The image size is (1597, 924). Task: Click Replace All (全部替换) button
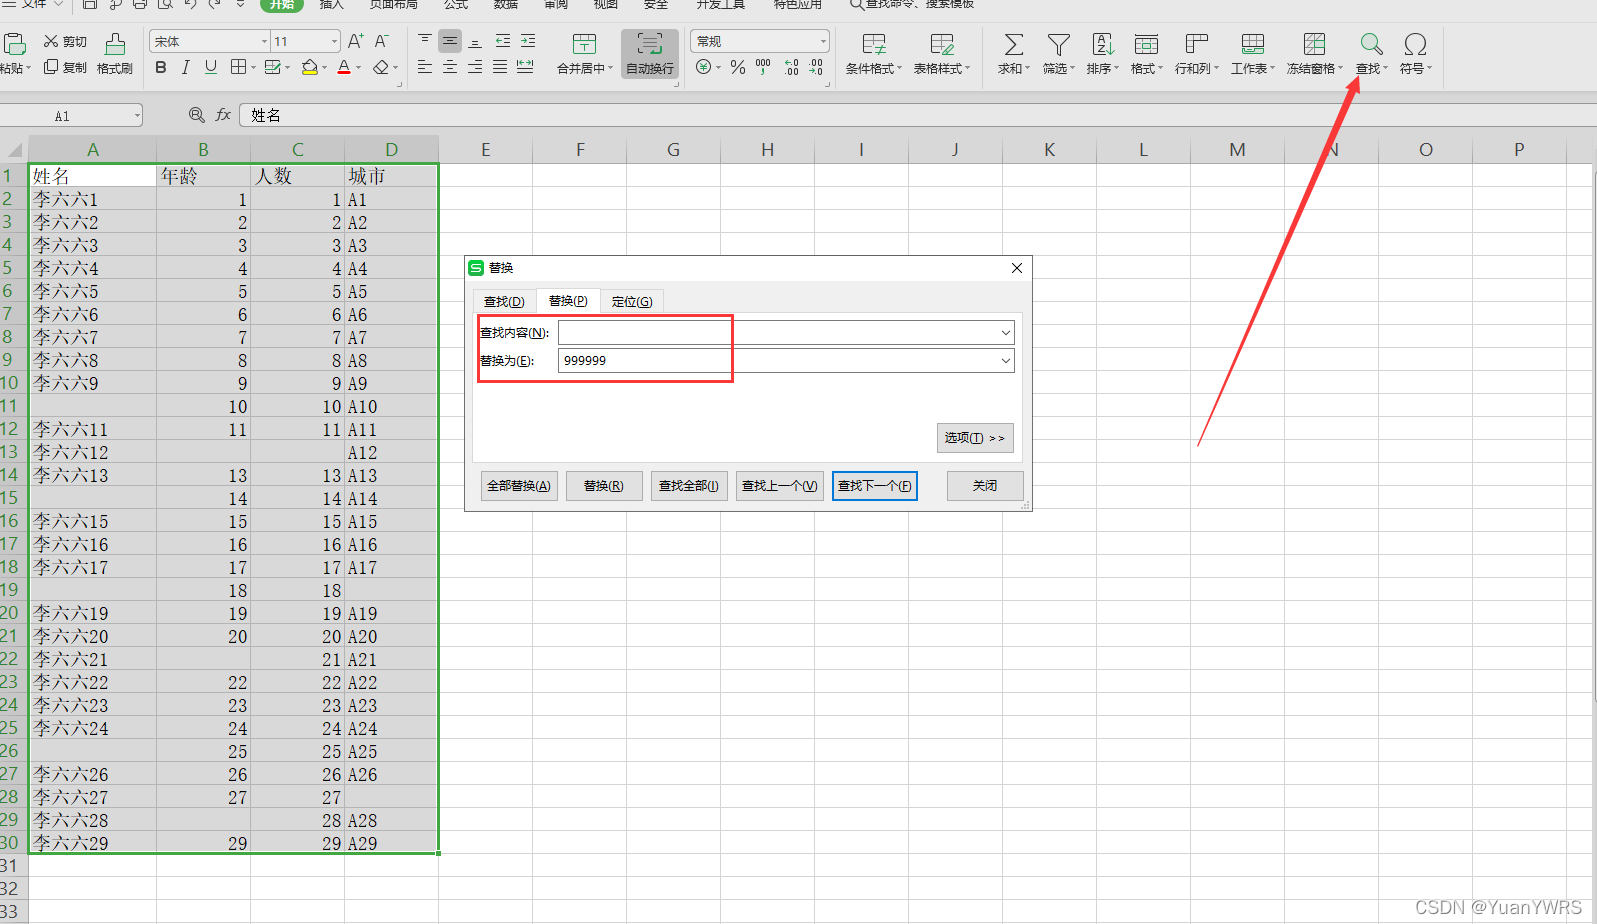coord(519,485)
